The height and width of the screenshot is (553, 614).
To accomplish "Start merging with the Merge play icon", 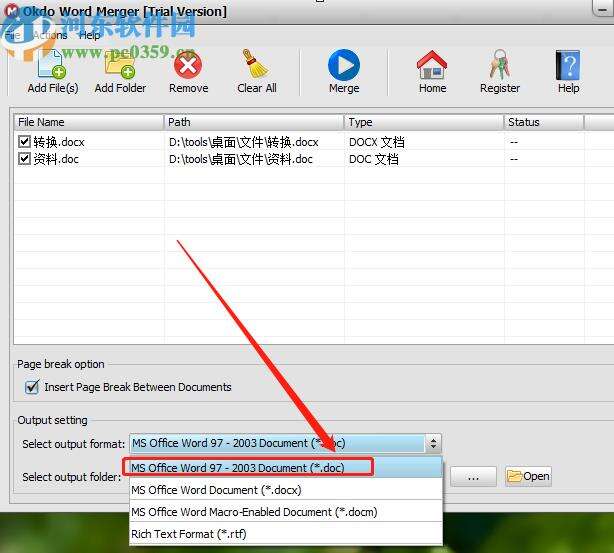I will click(344, 65).
